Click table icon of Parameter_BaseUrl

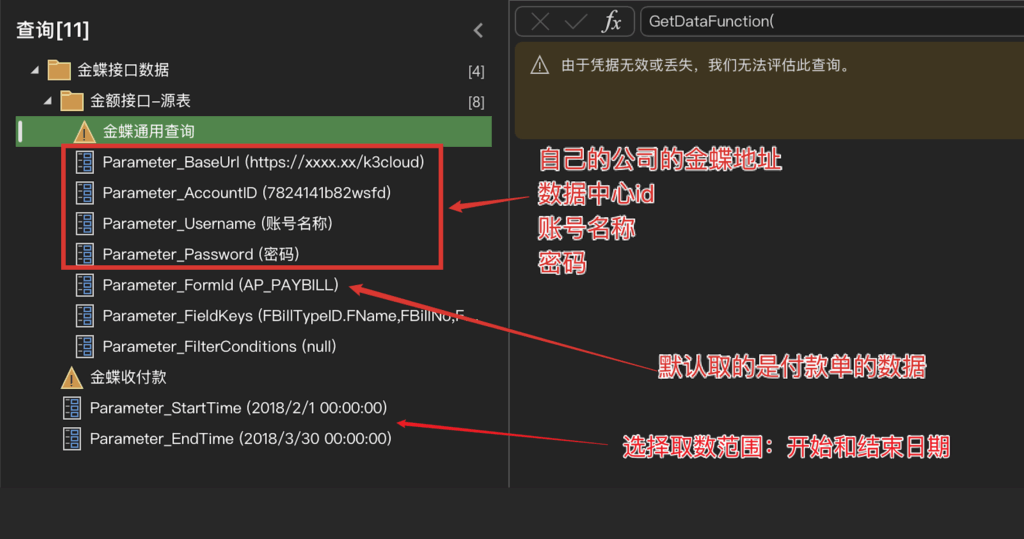click(x=85, y=162)
